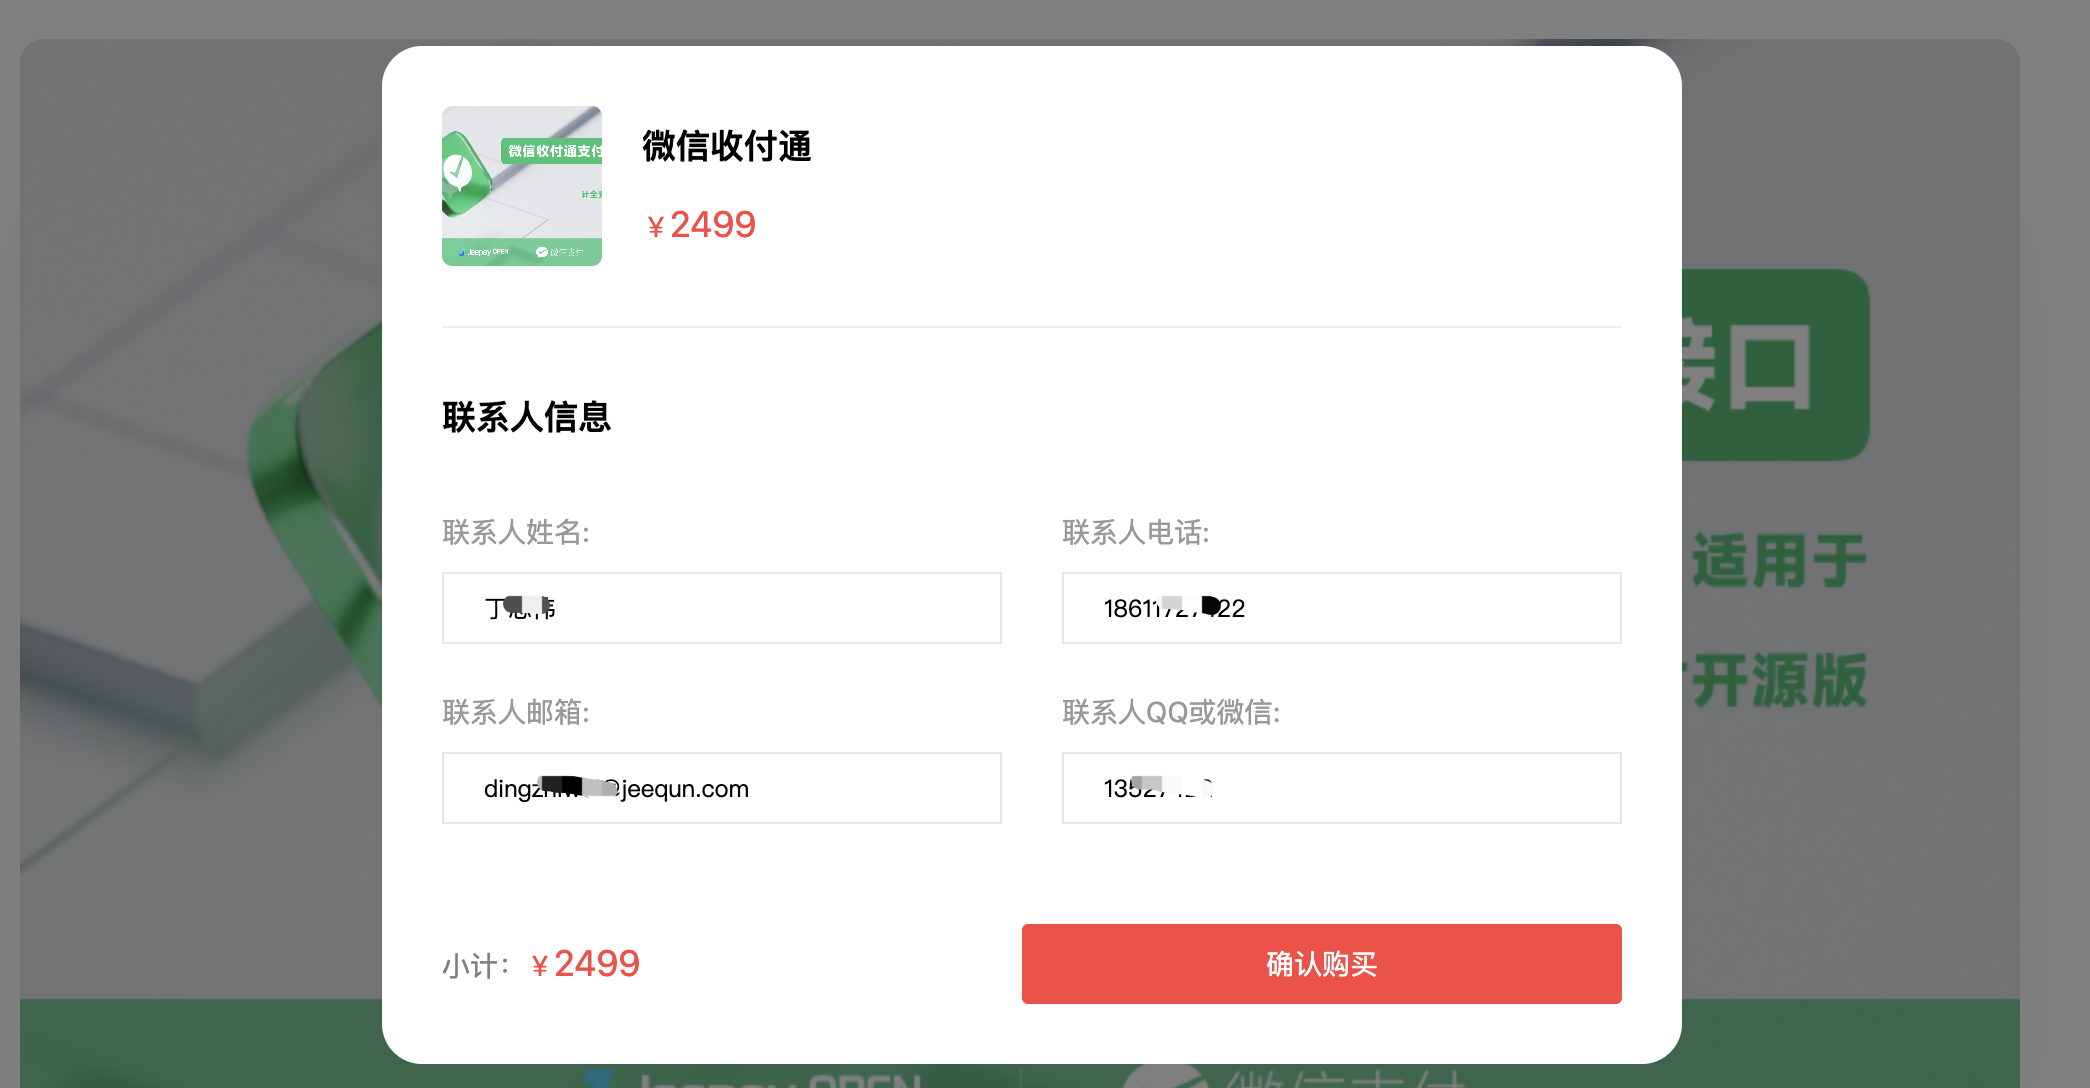Focus the 联系人邮箱 email input field
The height and width of the screenshot is (1088, 2090).
coord(721,788)
